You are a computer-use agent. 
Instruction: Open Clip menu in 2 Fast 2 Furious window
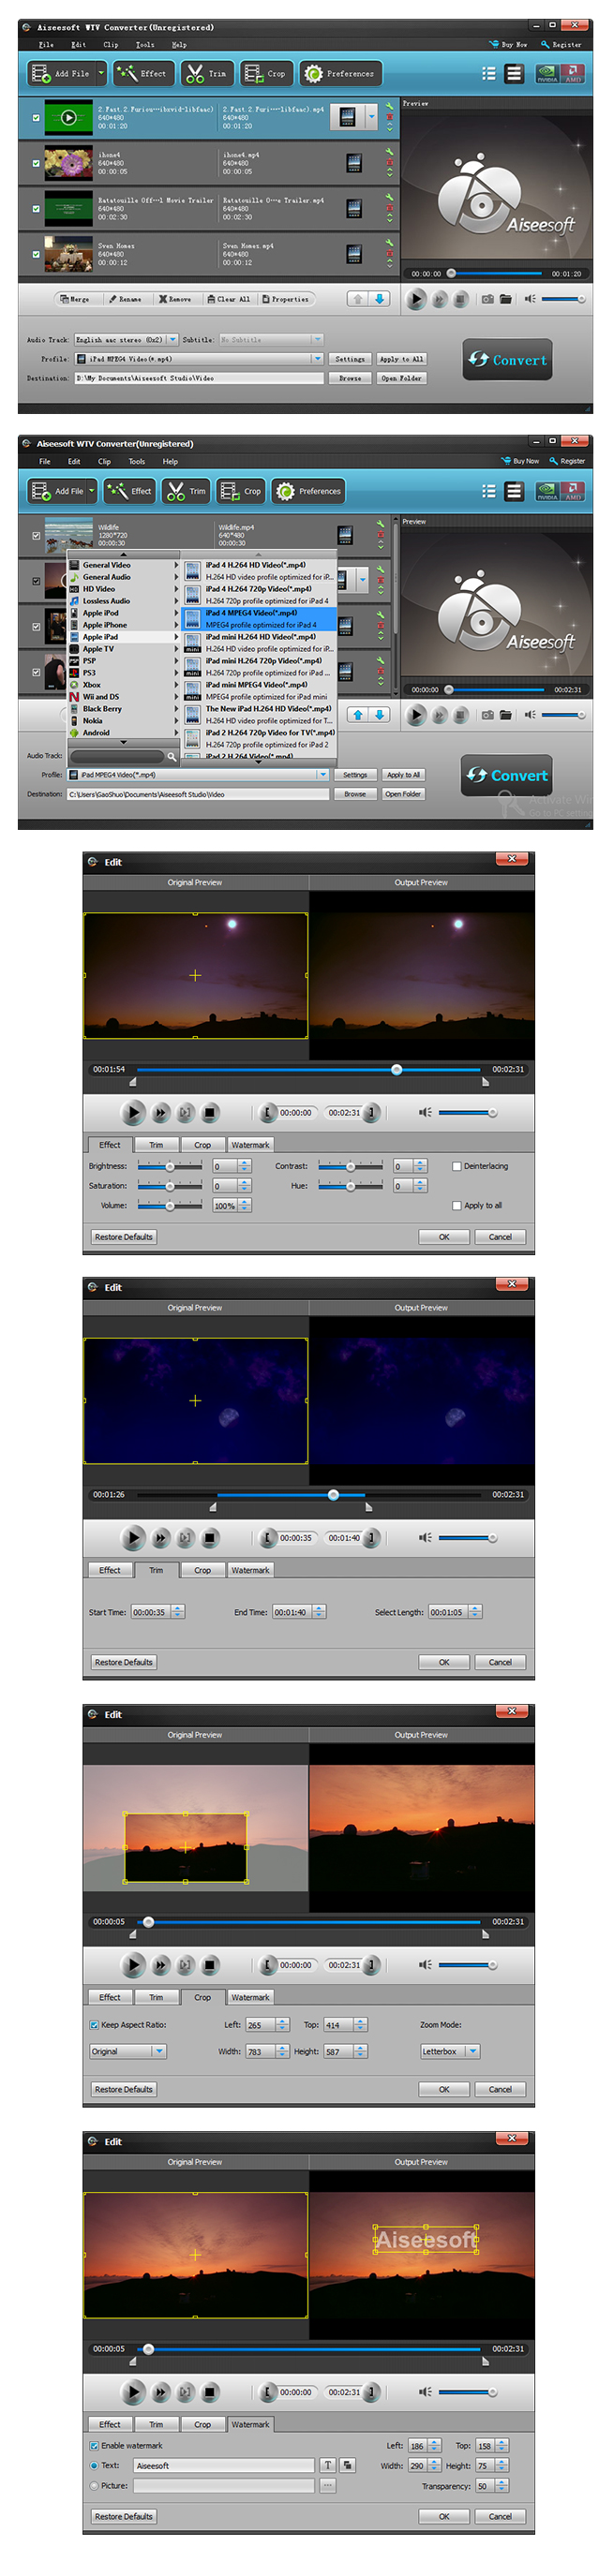111,44
